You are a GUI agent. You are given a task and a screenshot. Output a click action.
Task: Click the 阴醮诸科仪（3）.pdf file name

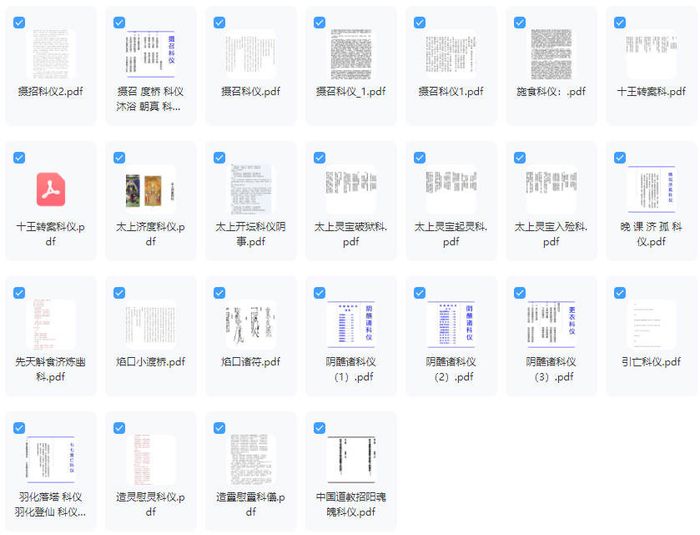pos(550,369)
